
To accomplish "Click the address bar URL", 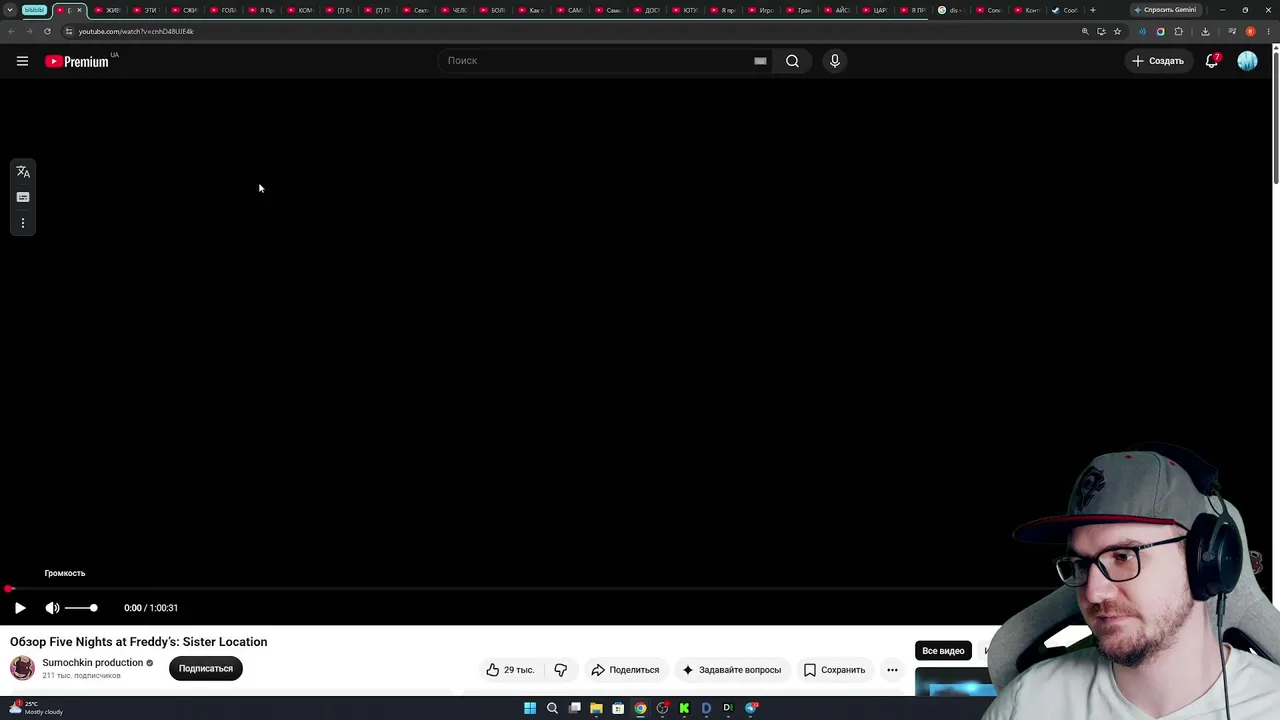I will point(136,31).
